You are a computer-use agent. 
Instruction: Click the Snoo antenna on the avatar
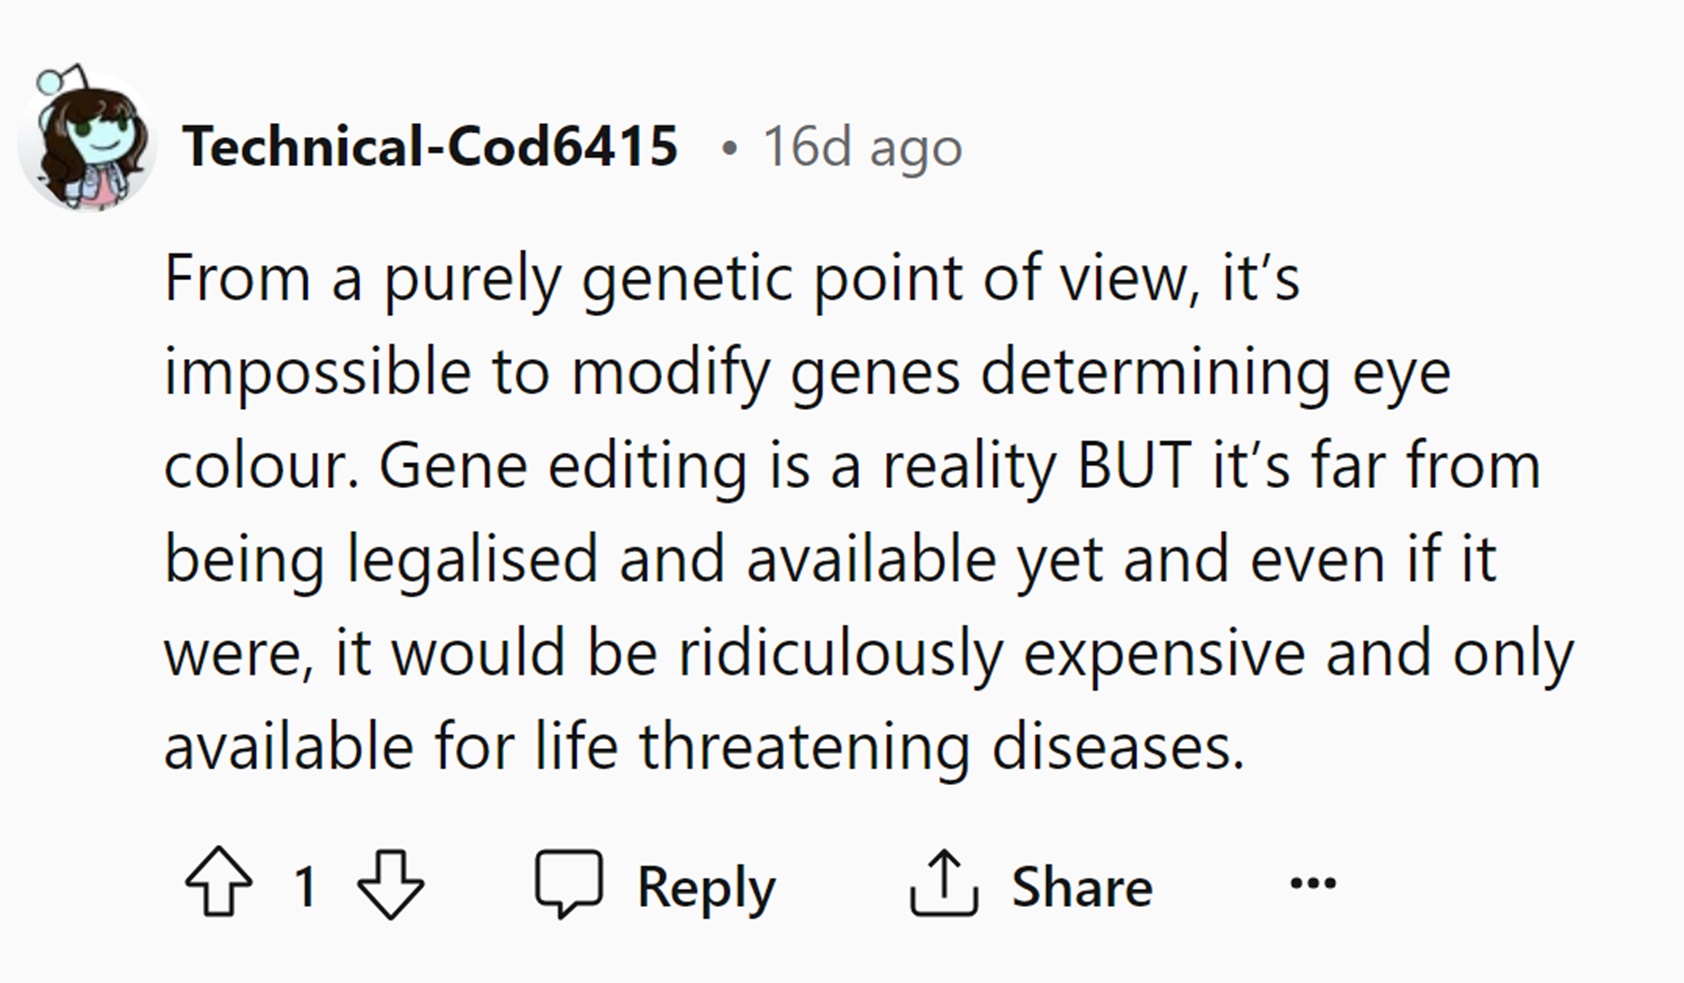50,80
